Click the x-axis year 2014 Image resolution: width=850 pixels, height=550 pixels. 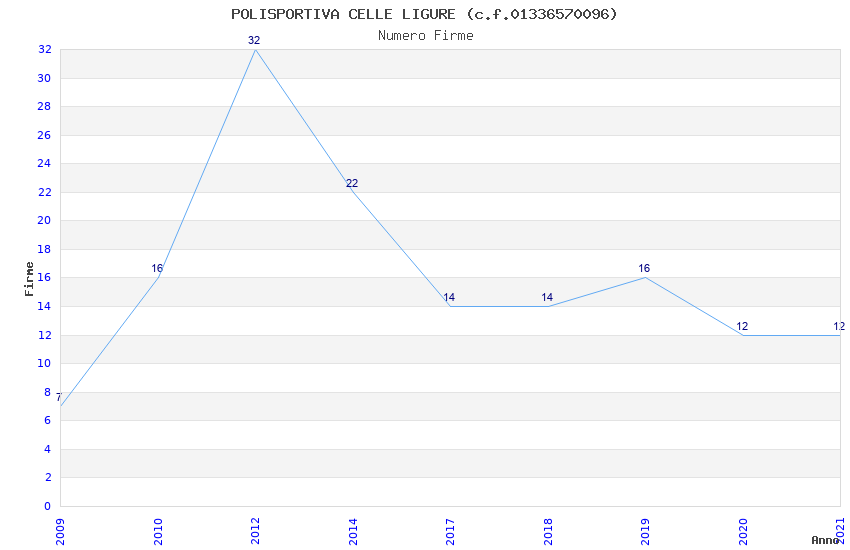[x=353, y=532]
